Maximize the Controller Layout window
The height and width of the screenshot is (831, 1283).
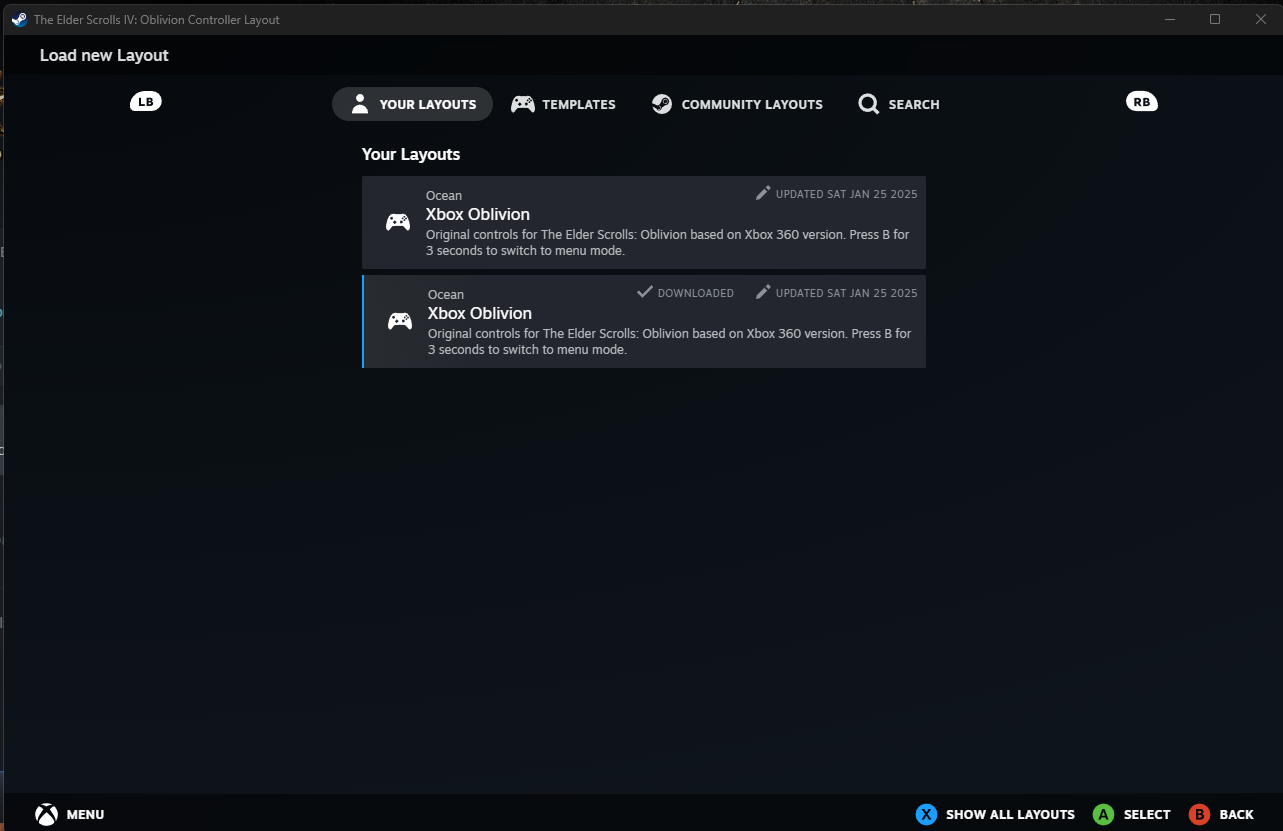1215,19
